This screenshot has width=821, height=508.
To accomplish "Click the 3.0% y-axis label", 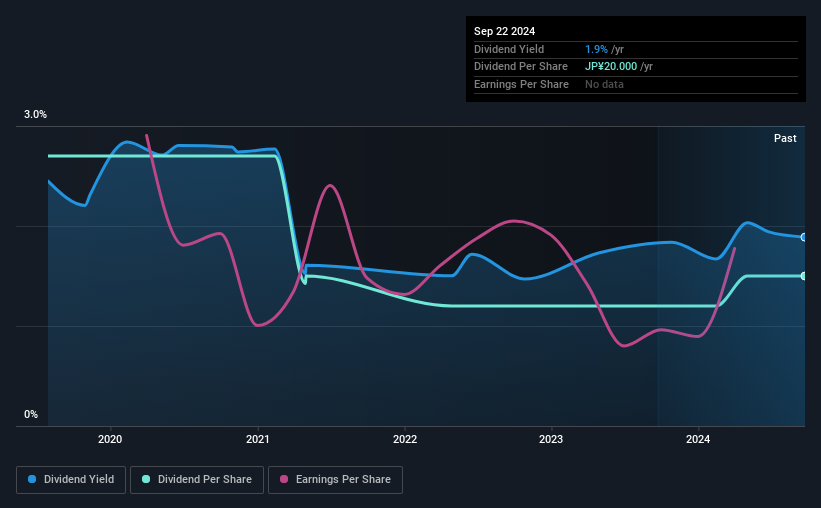I will (35, 114).
